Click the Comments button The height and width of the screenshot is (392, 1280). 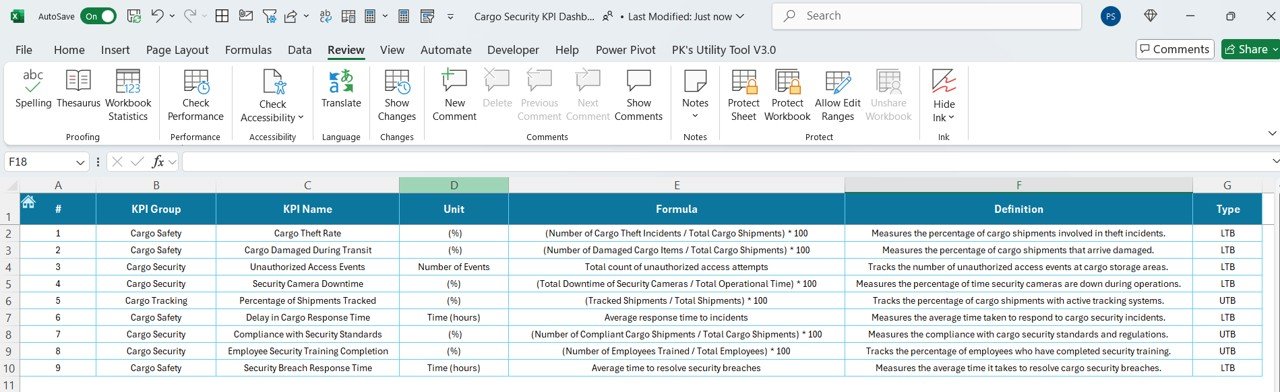tap(1175, 49)
